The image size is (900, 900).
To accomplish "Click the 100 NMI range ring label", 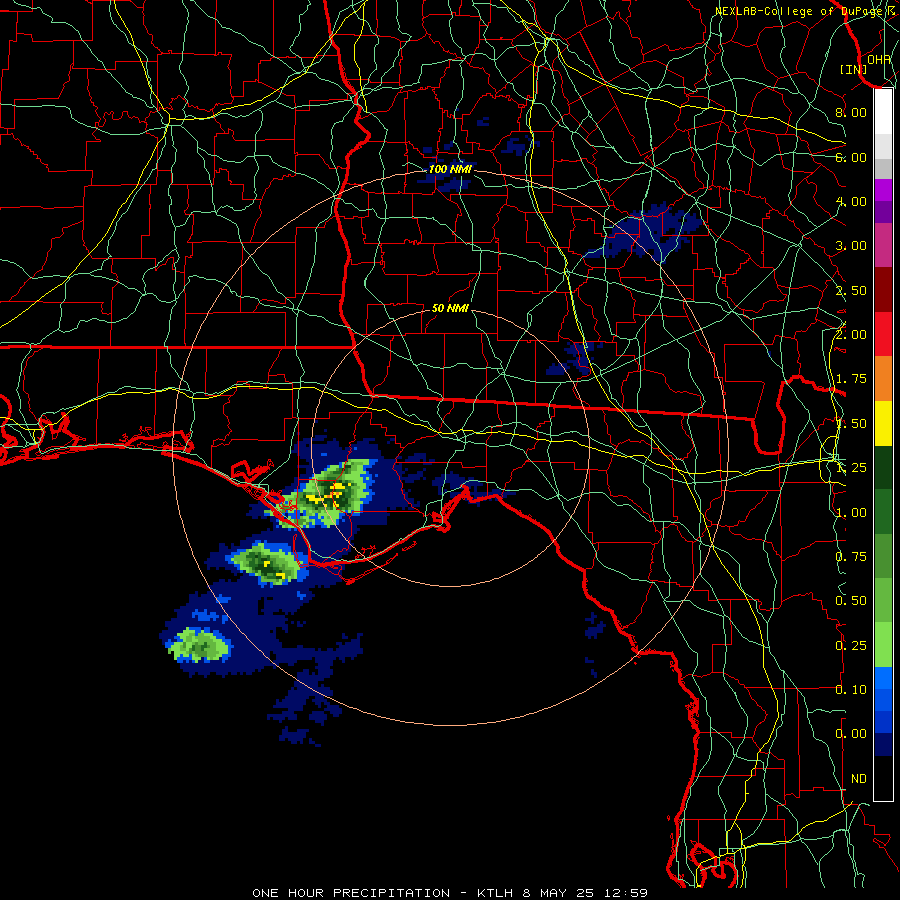I will [x=450, y=169].
